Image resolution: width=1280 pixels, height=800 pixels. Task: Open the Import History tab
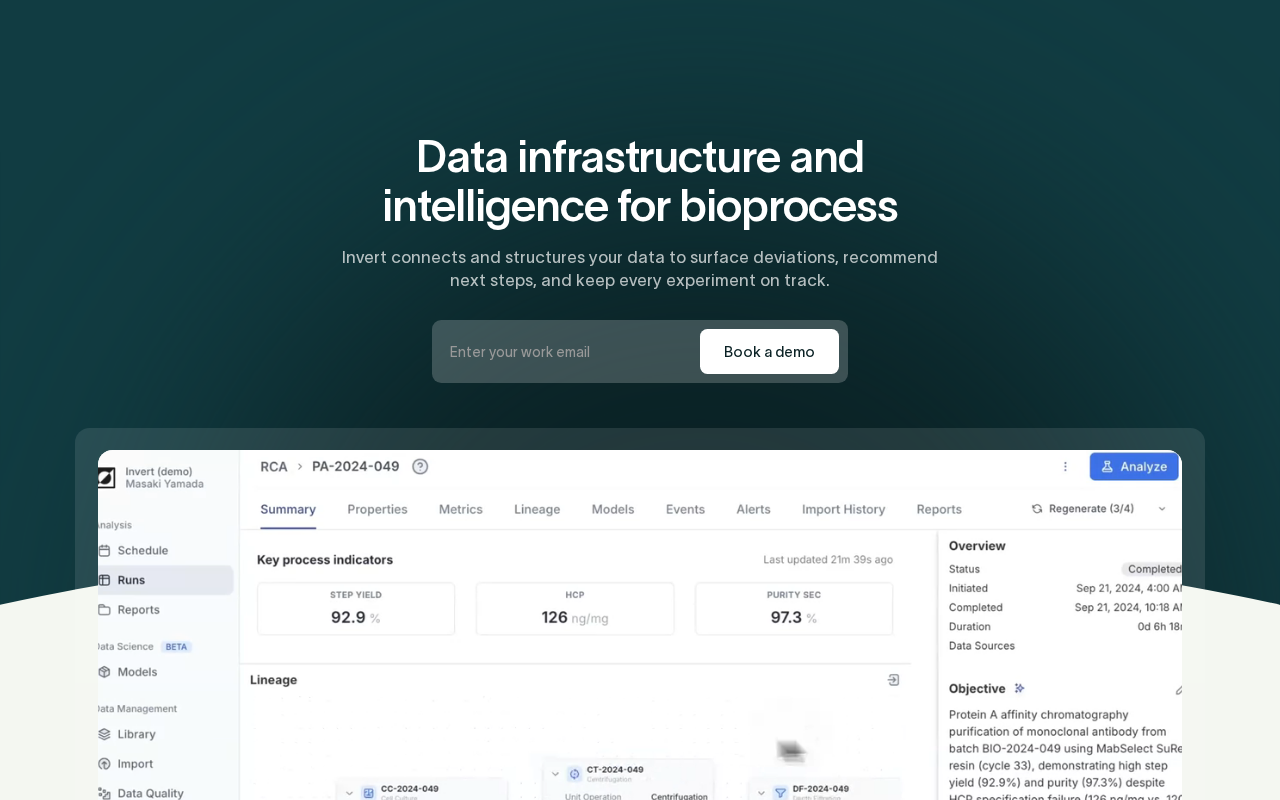click(843, 509)
